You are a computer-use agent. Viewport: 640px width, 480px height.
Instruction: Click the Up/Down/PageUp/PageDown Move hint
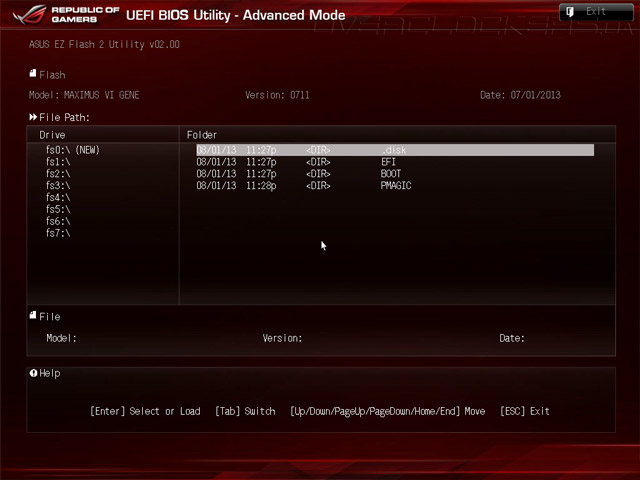point(388,411)
